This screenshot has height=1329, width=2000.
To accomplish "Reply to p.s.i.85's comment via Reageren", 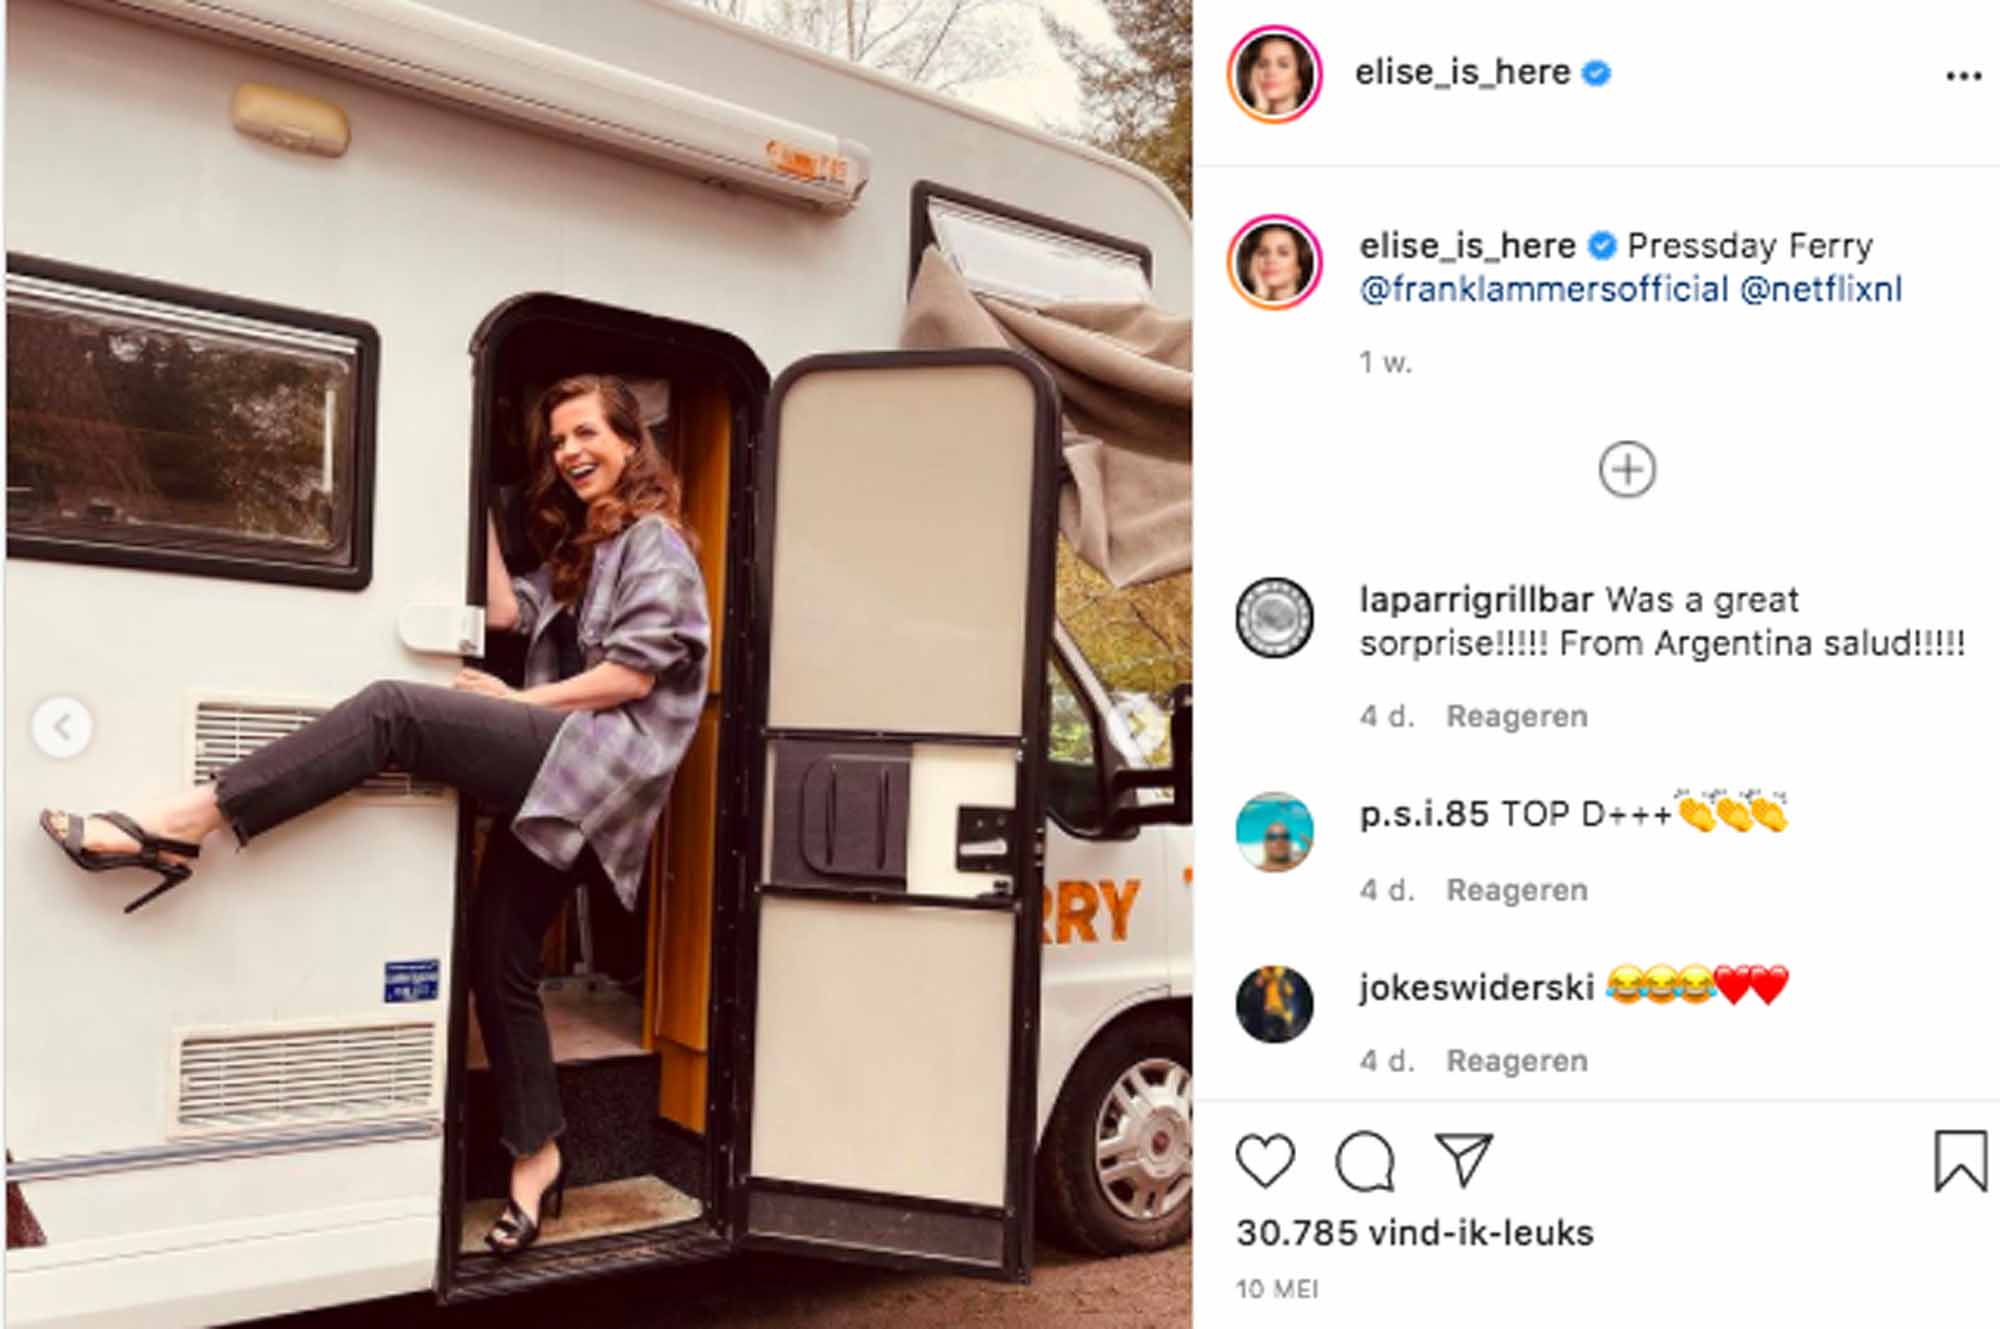I will (1517, 890).
